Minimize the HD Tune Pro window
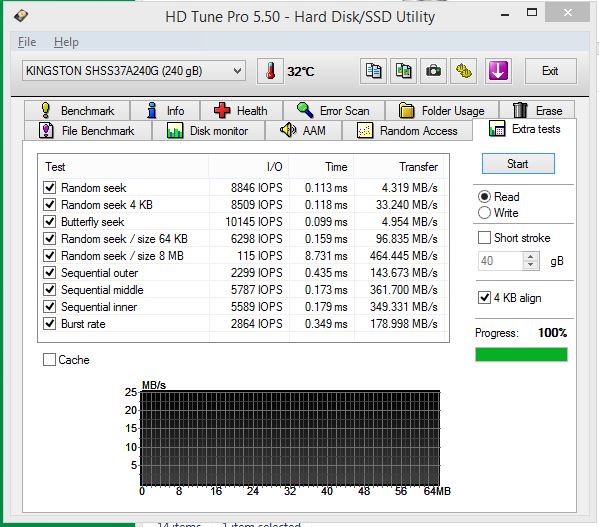 coord(505,15)
